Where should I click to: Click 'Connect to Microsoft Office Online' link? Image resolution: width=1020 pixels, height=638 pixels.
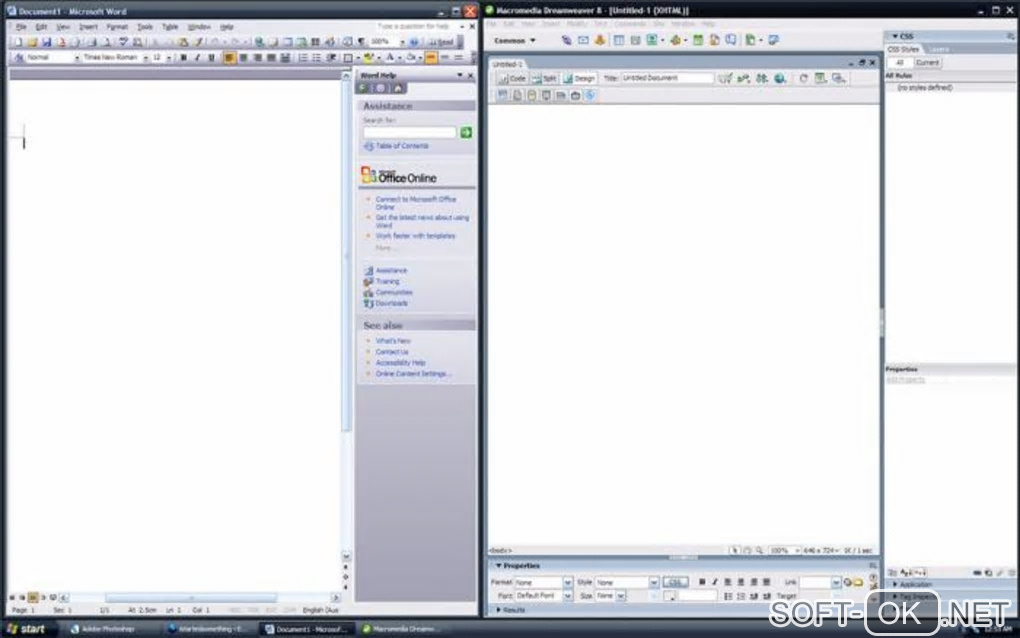pos(416,203)
